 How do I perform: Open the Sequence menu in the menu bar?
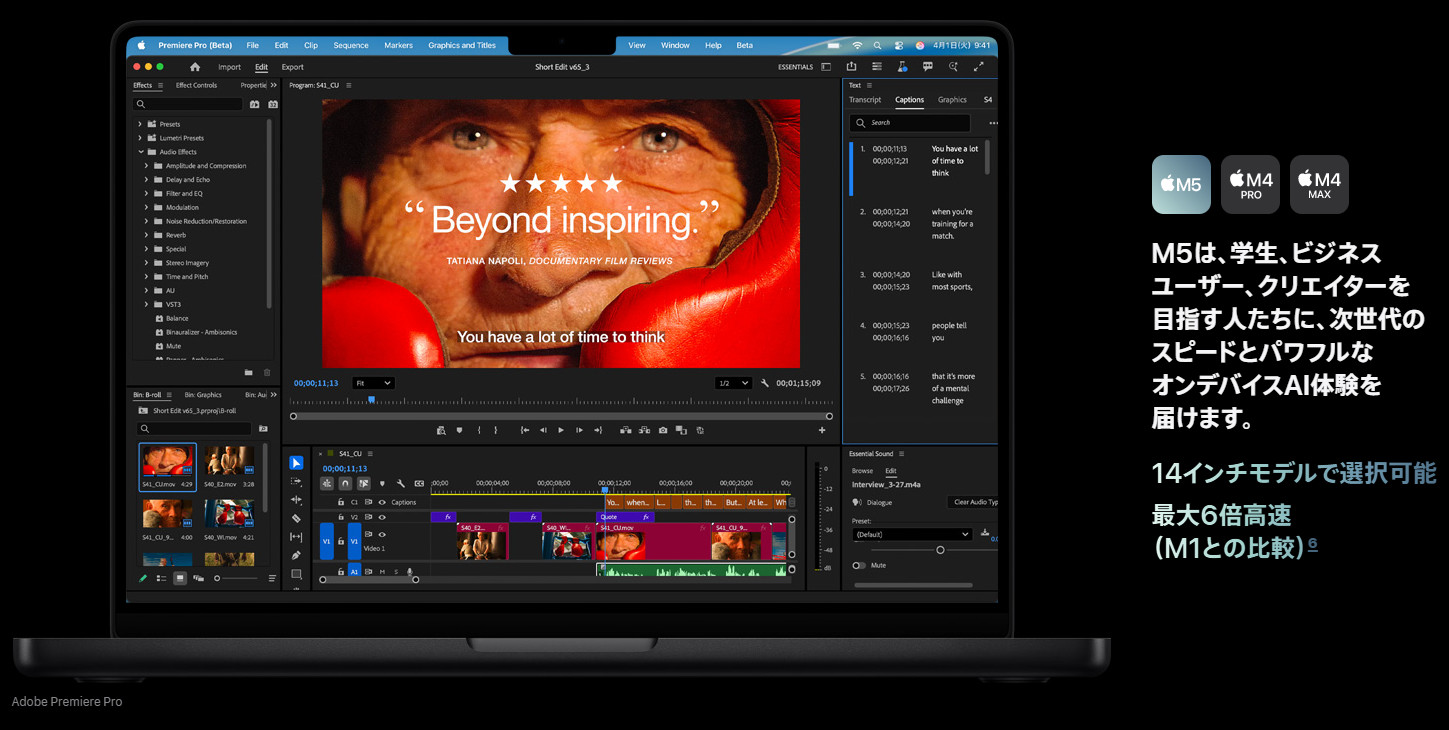point(350,45)
